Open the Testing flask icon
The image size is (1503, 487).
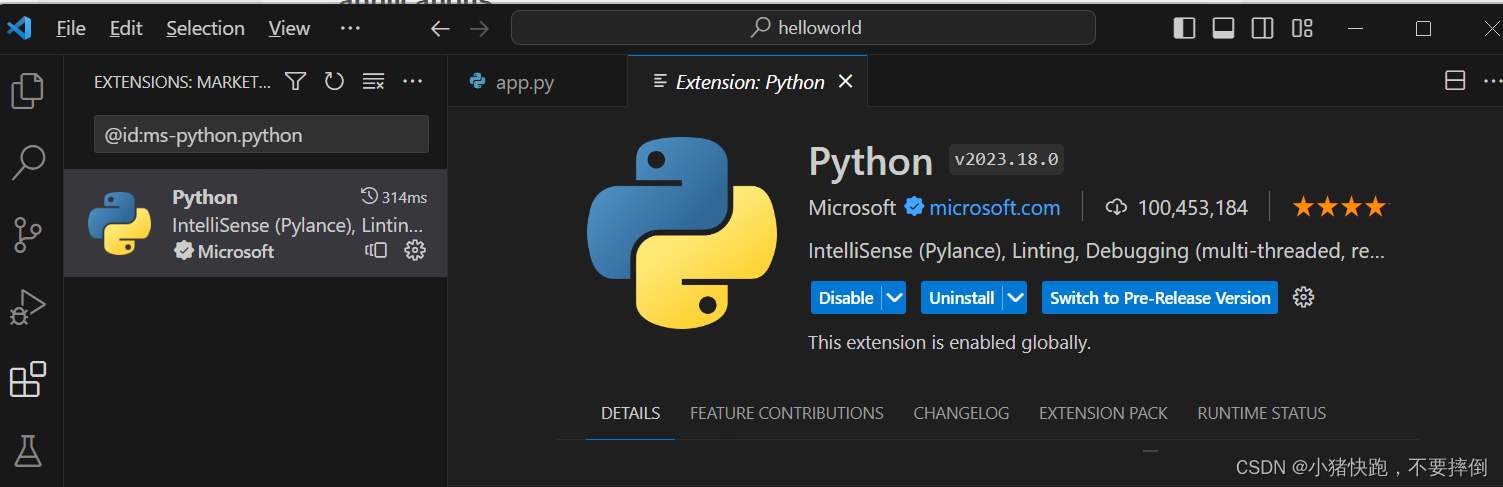(27, 451)
